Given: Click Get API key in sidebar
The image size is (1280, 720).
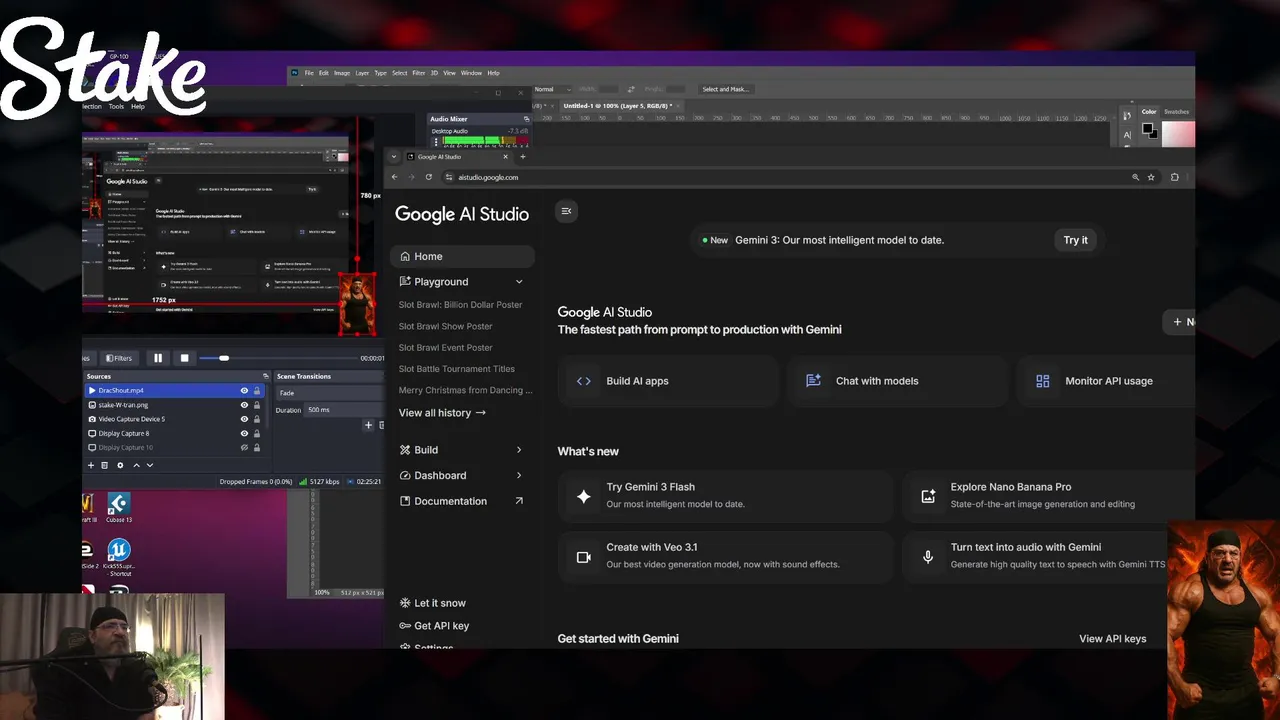Looking at the screenshot, I should tap(434, 626).
